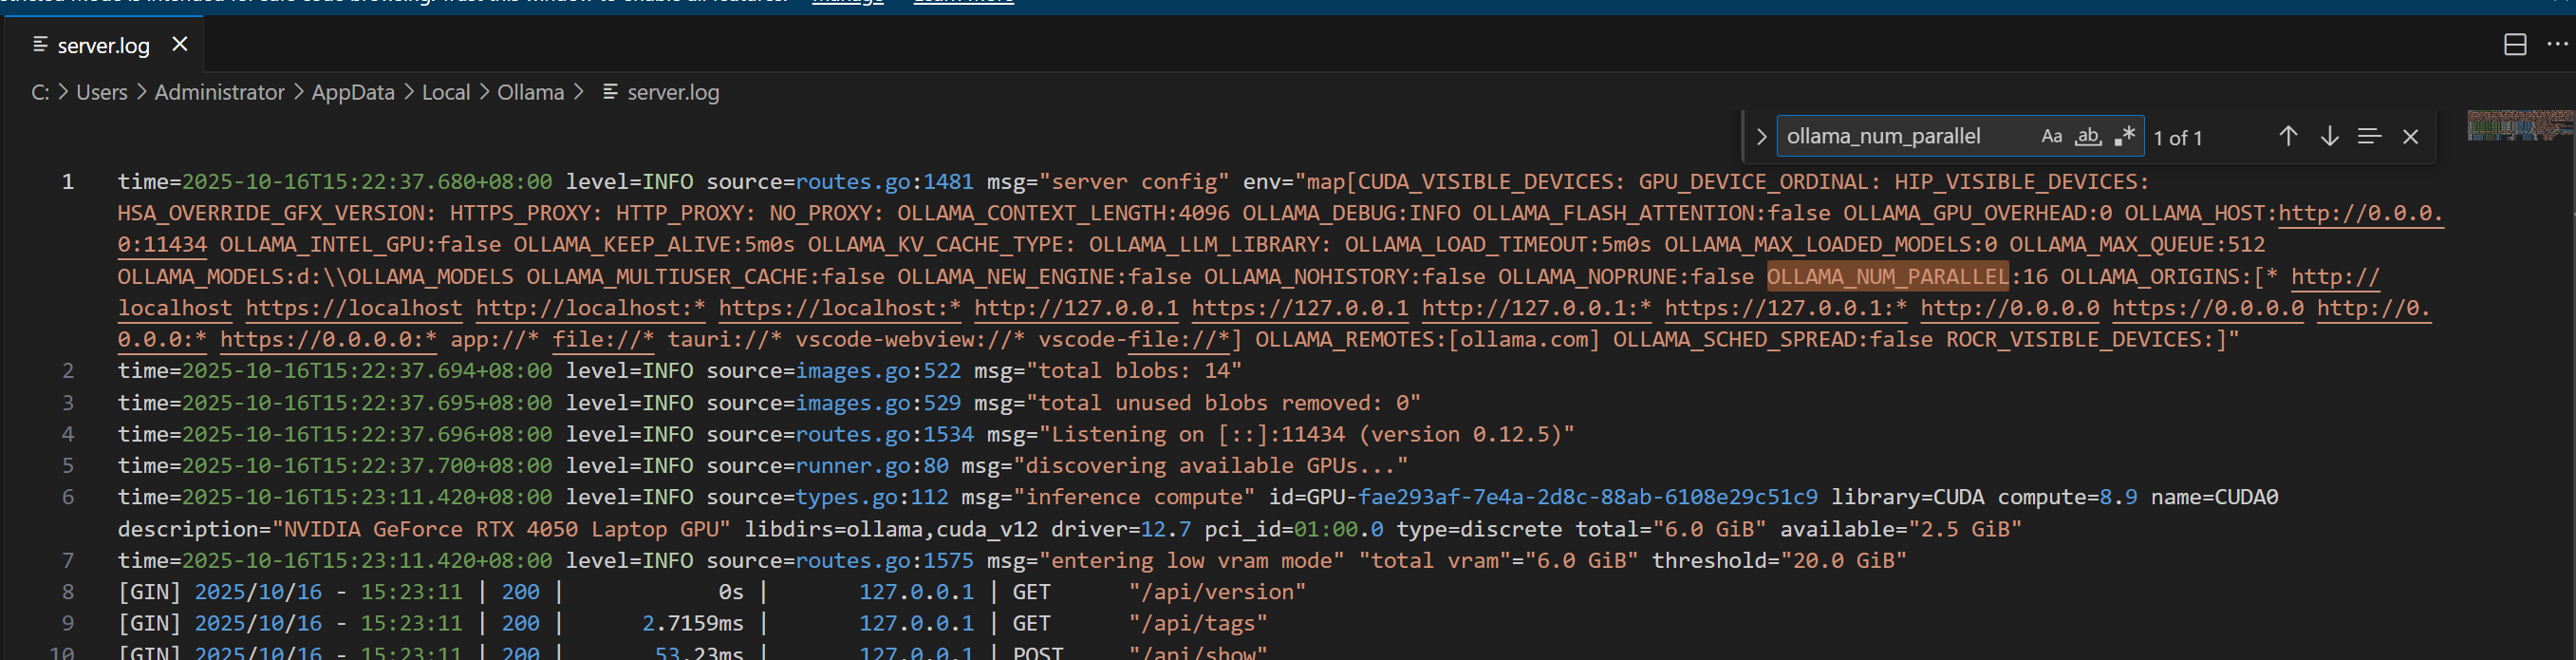Click images.go:529 source reference
This screenshot has width=2576, height=660.
click(x=878, y=403)
